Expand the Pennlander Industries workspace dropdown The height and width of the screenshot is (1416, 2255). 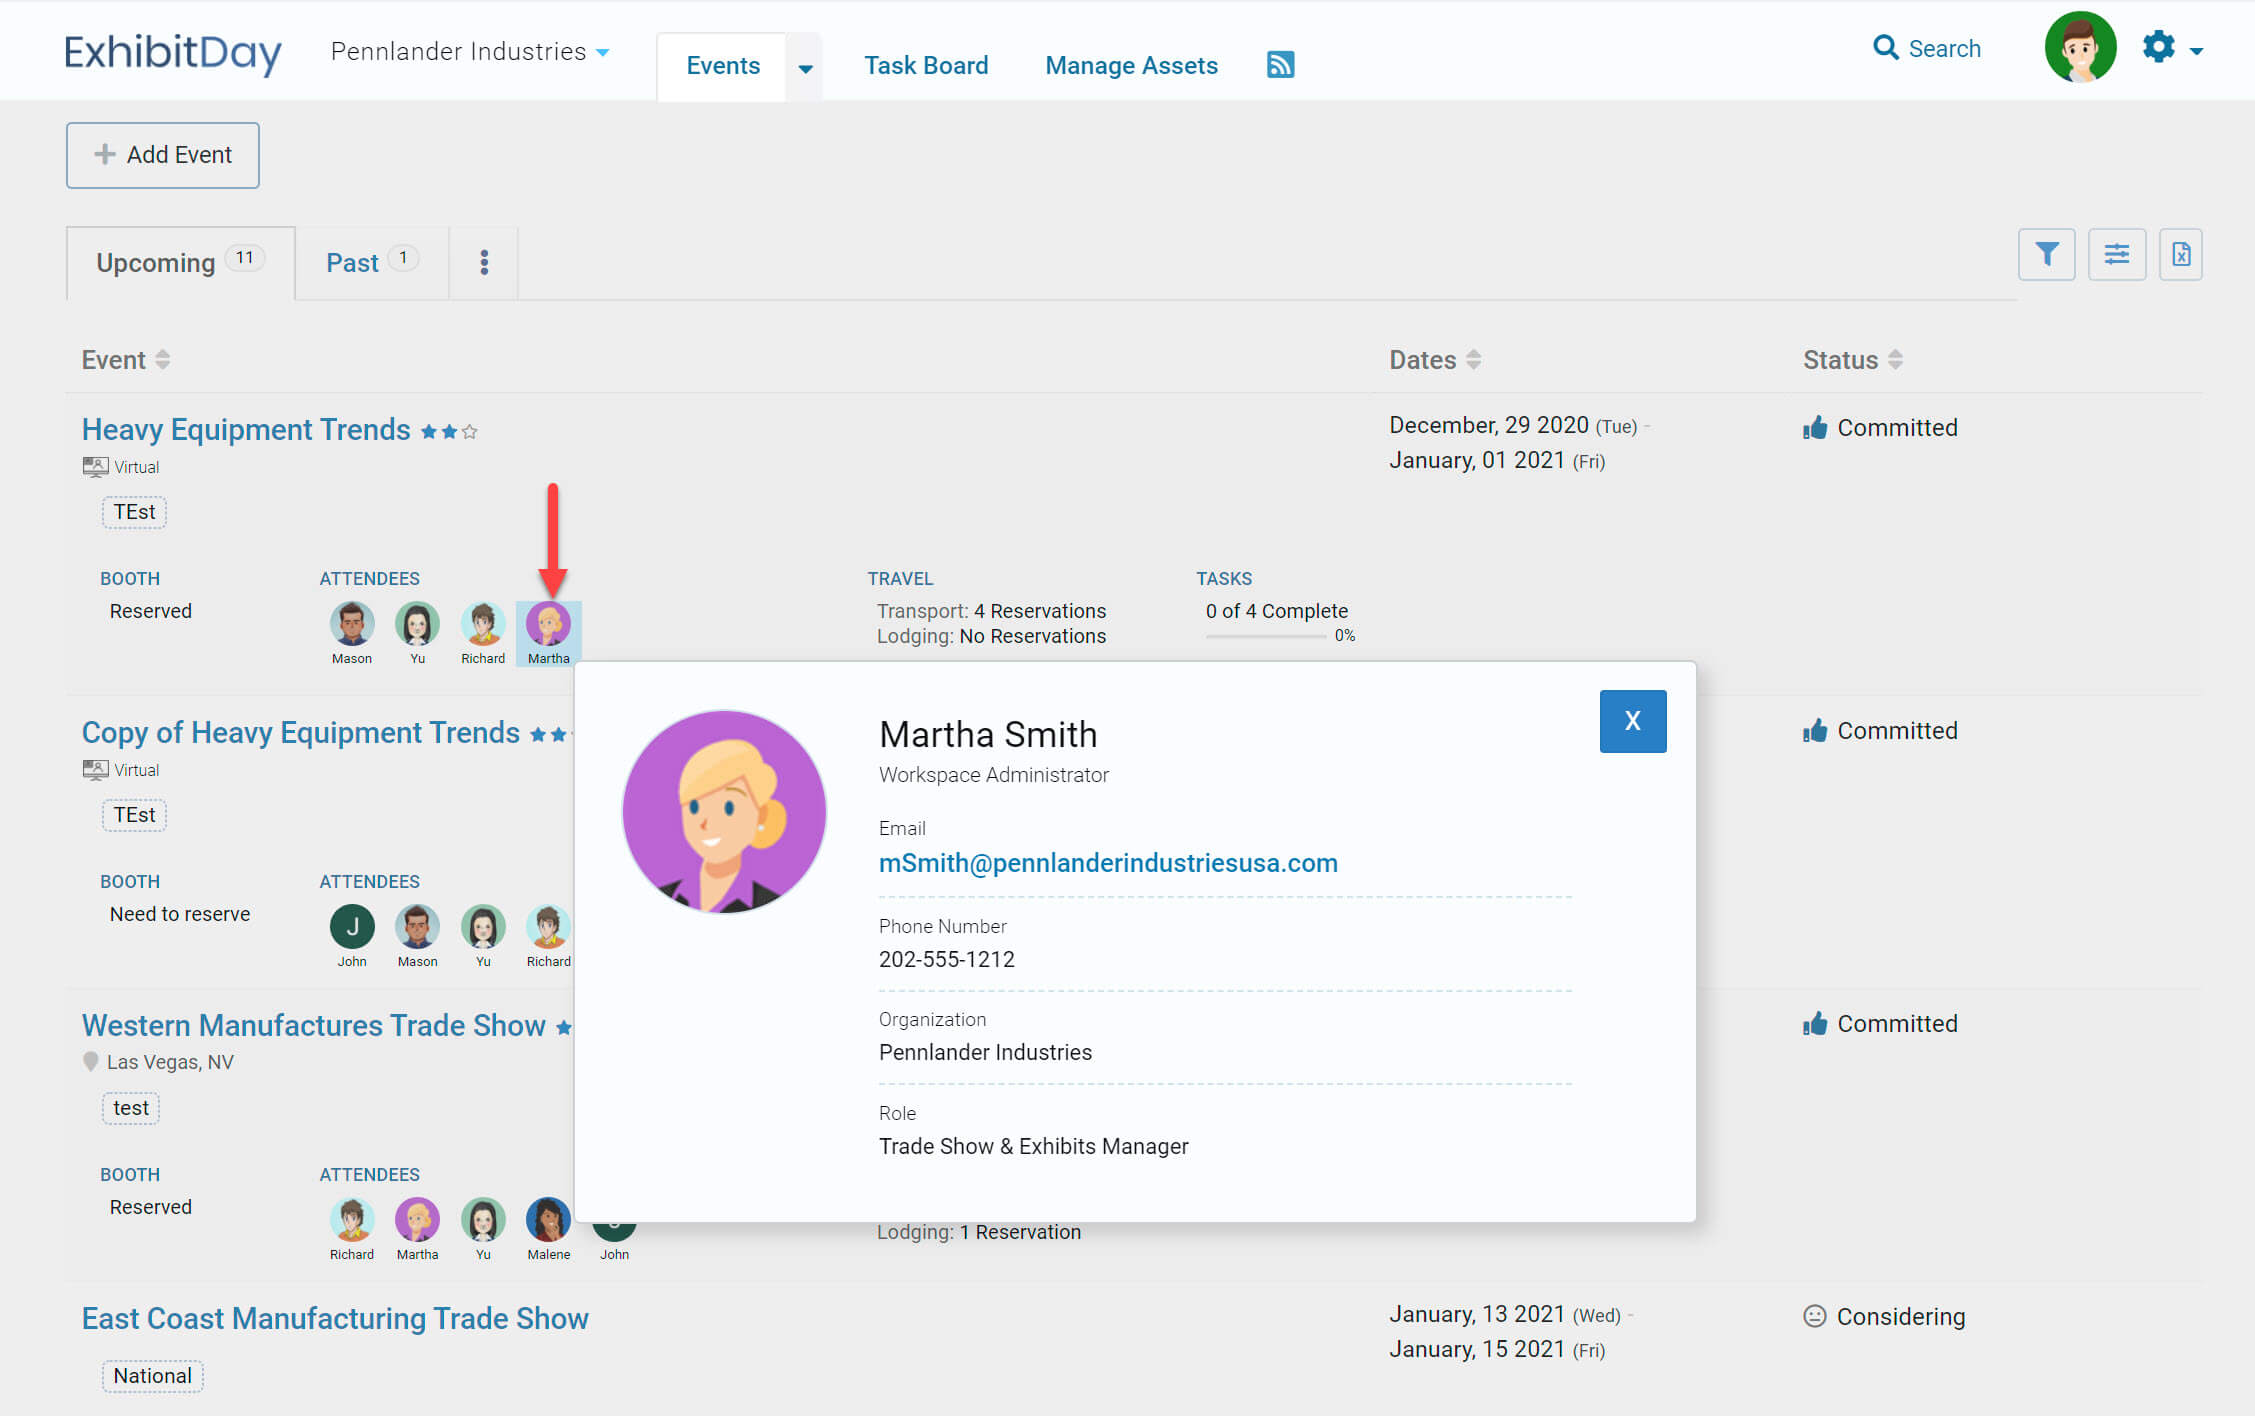(602, 52)
